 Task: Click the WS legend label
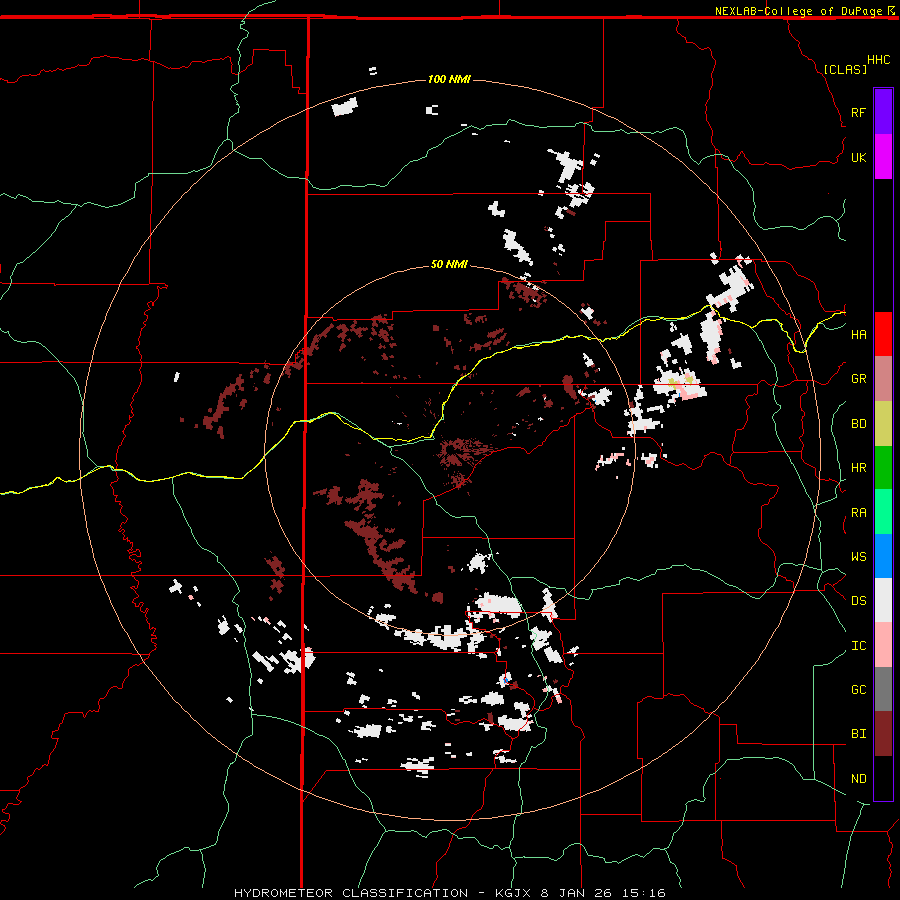[x=858, y=557]
